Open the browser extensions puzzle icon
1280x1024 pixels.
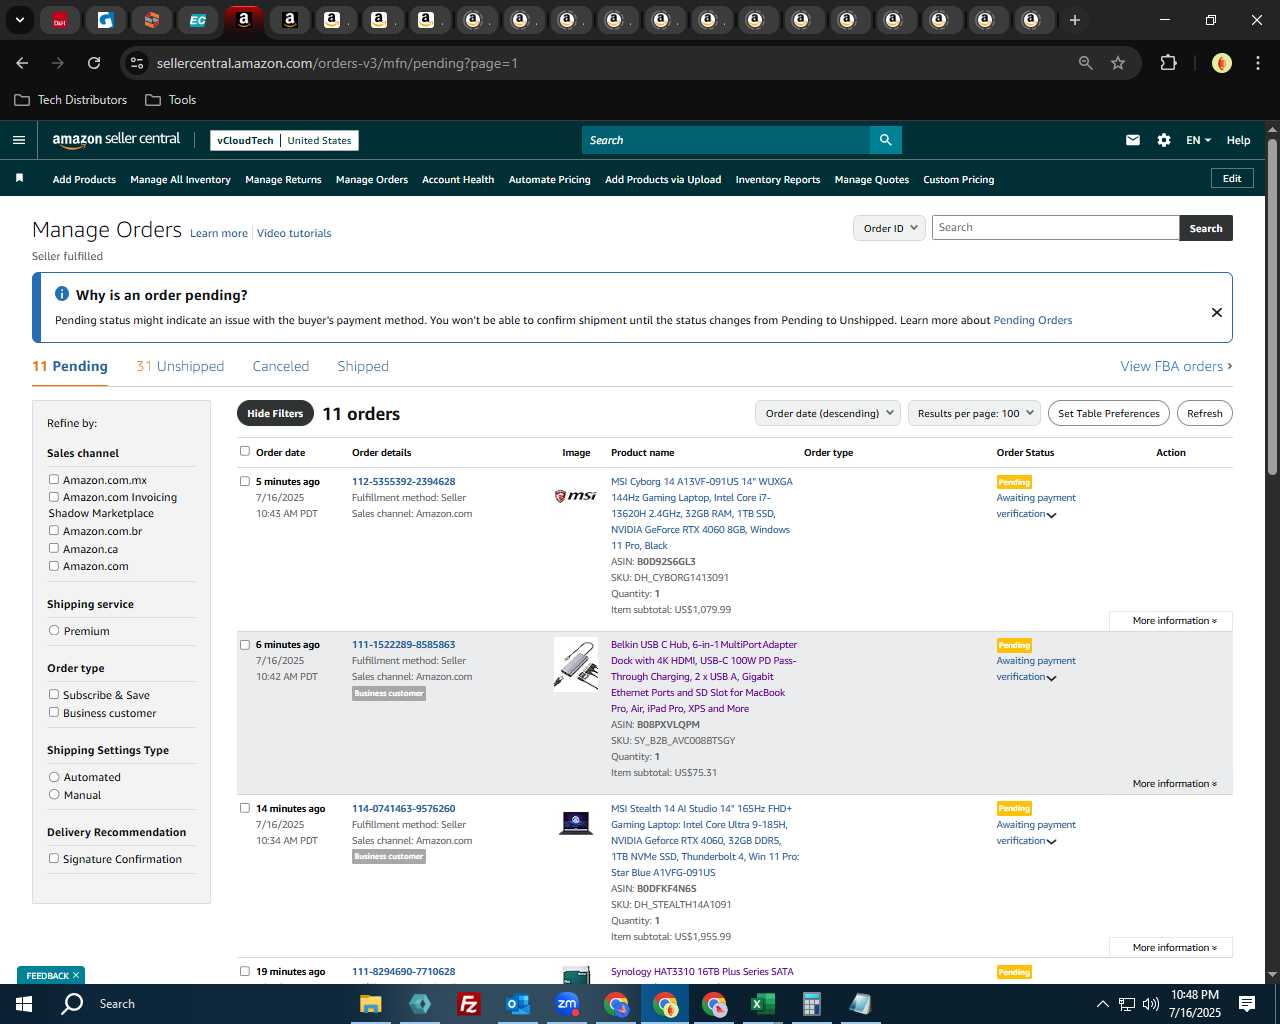[x=1168, y=63]
